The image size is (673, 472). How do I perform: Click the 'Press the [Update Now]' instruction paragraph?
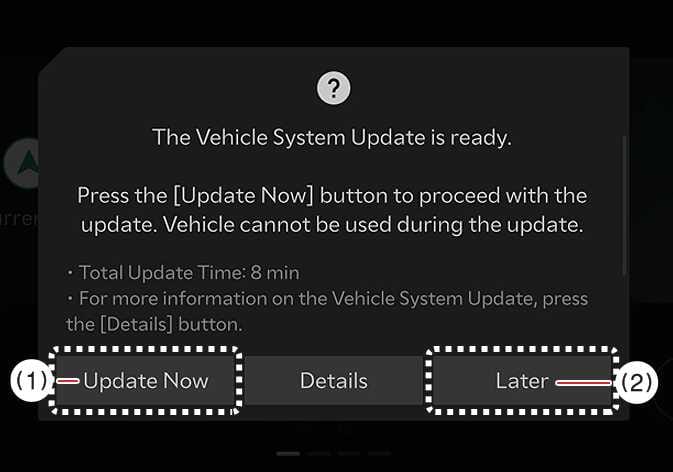[332, 210]
